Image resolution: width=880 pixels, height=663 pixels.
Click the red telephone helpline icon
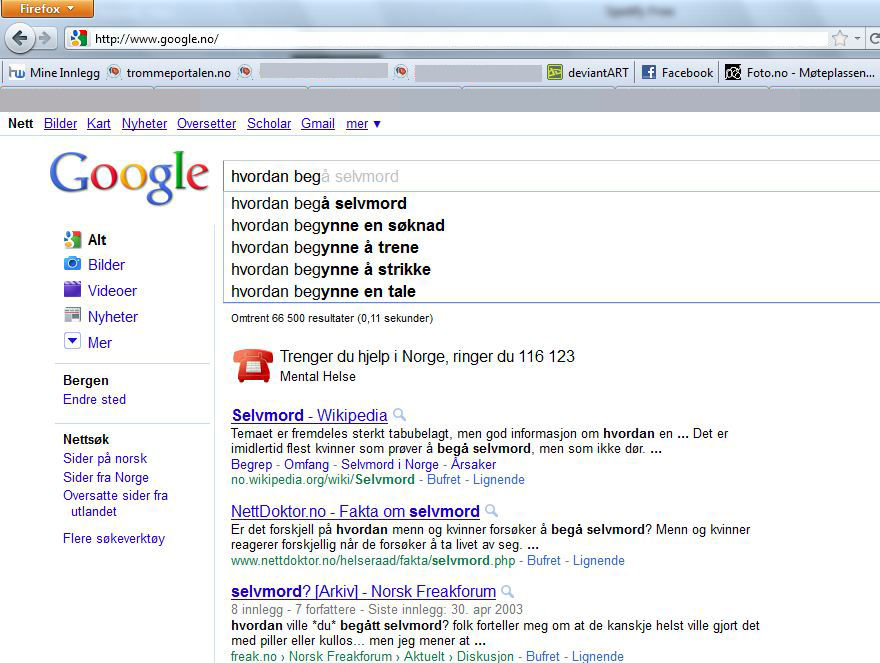pos(253,365)
